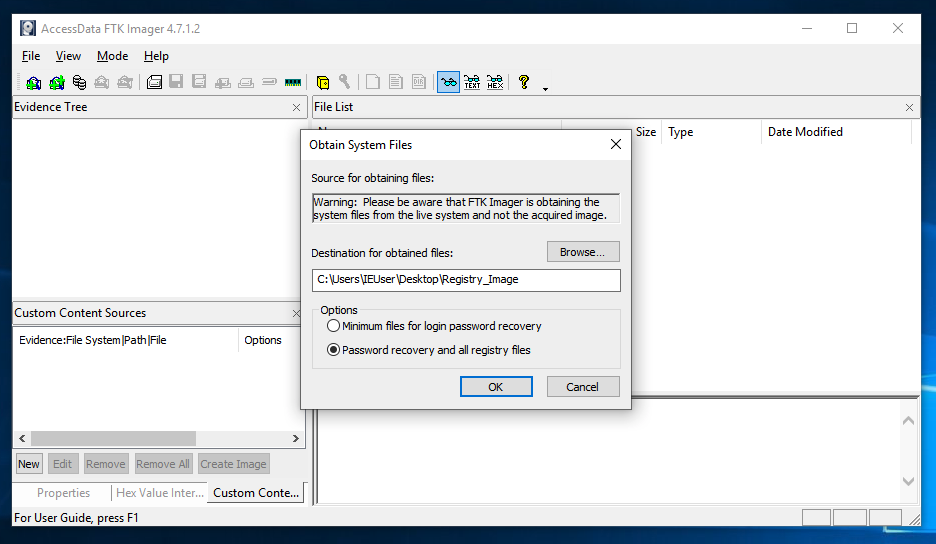This screenshot has width=936, height=544.
Task: Click Export Logical Image (AD1) icon
Action: (x=199, y=82)
